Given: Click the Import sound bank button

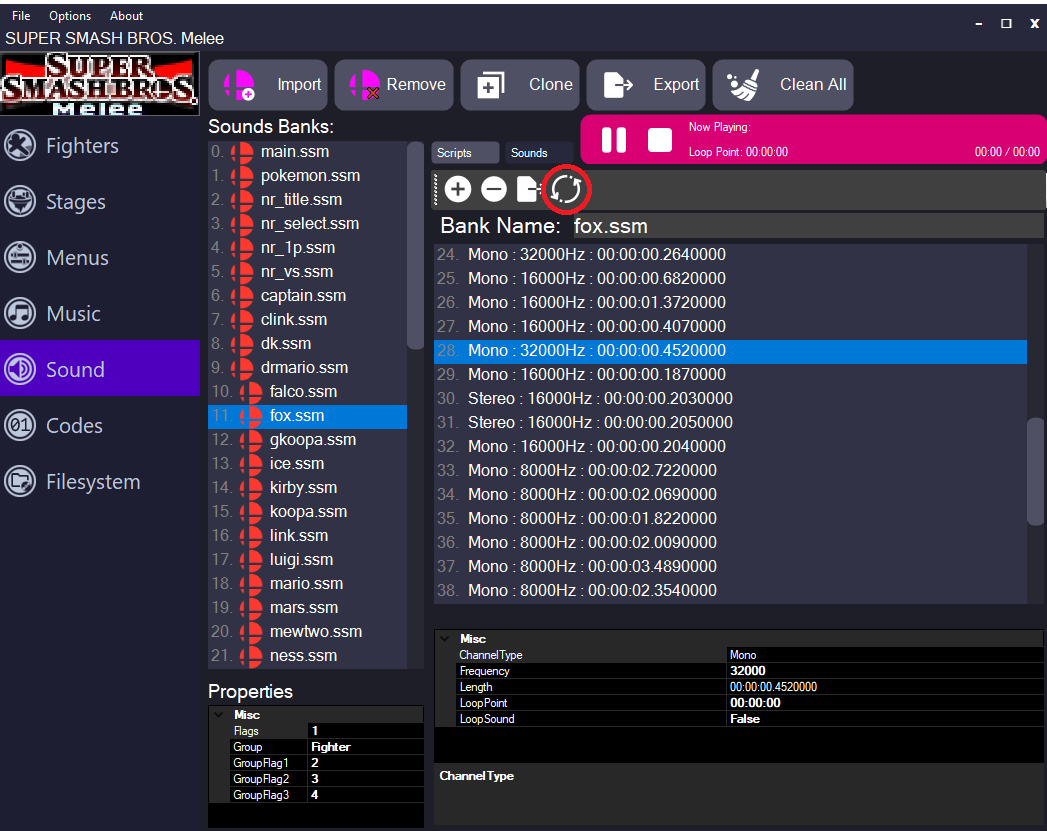Looking at the screenshot, I should [x=268, y=85].
